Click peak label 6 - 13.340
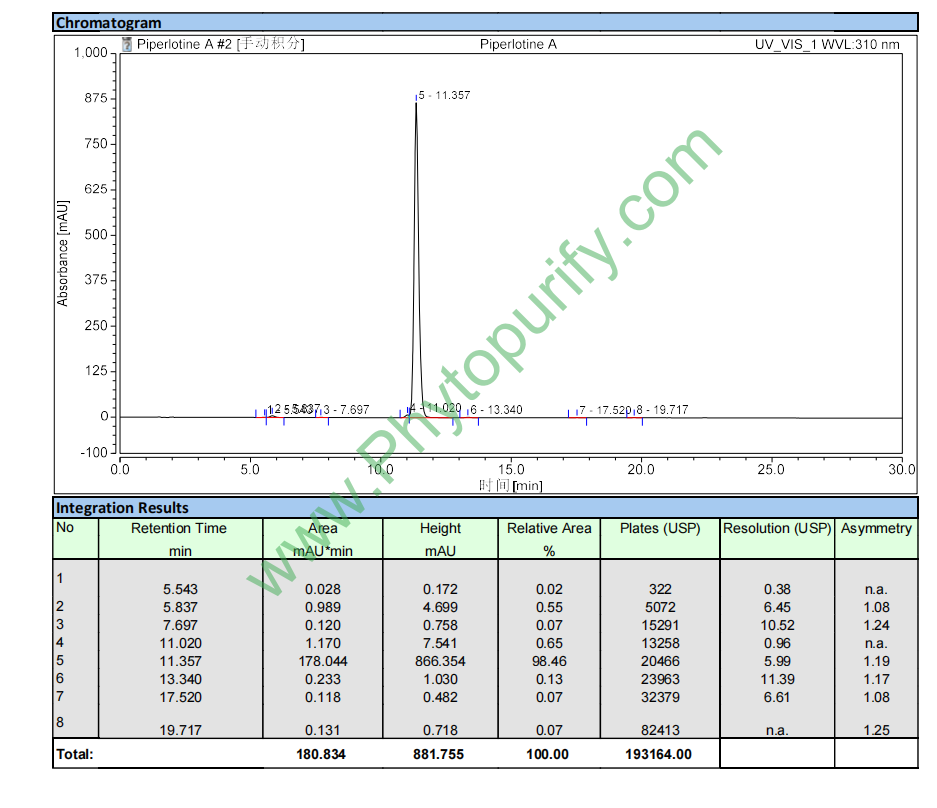The image size is (937, 808). click(x=497, y=410)
